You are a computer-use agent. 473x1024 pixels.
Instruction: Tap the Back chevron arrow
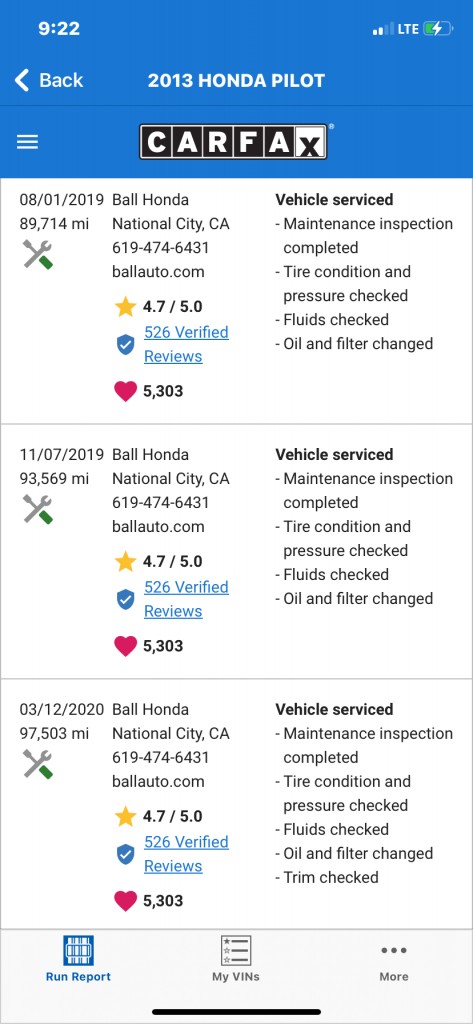pyautogui.click(x=22, y=80)
